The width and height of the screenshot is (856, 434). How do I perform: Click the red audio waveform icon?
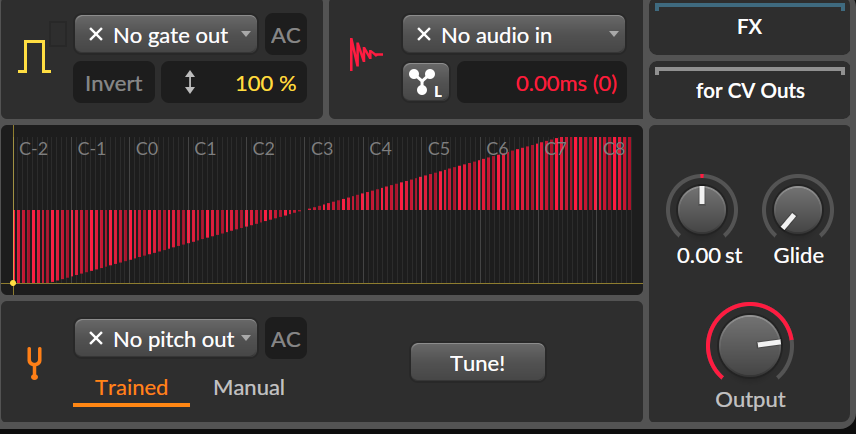(x=366, y=55)
